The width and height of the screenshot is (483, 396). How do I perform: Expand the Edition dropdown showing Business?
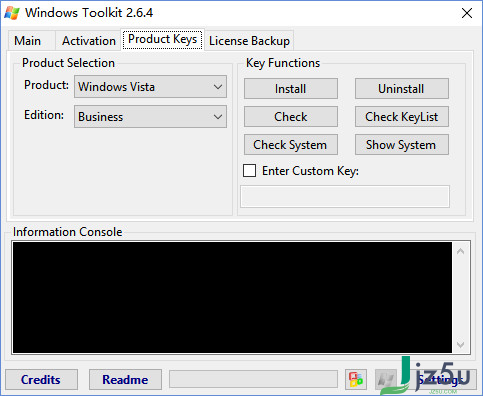[150, 117]
